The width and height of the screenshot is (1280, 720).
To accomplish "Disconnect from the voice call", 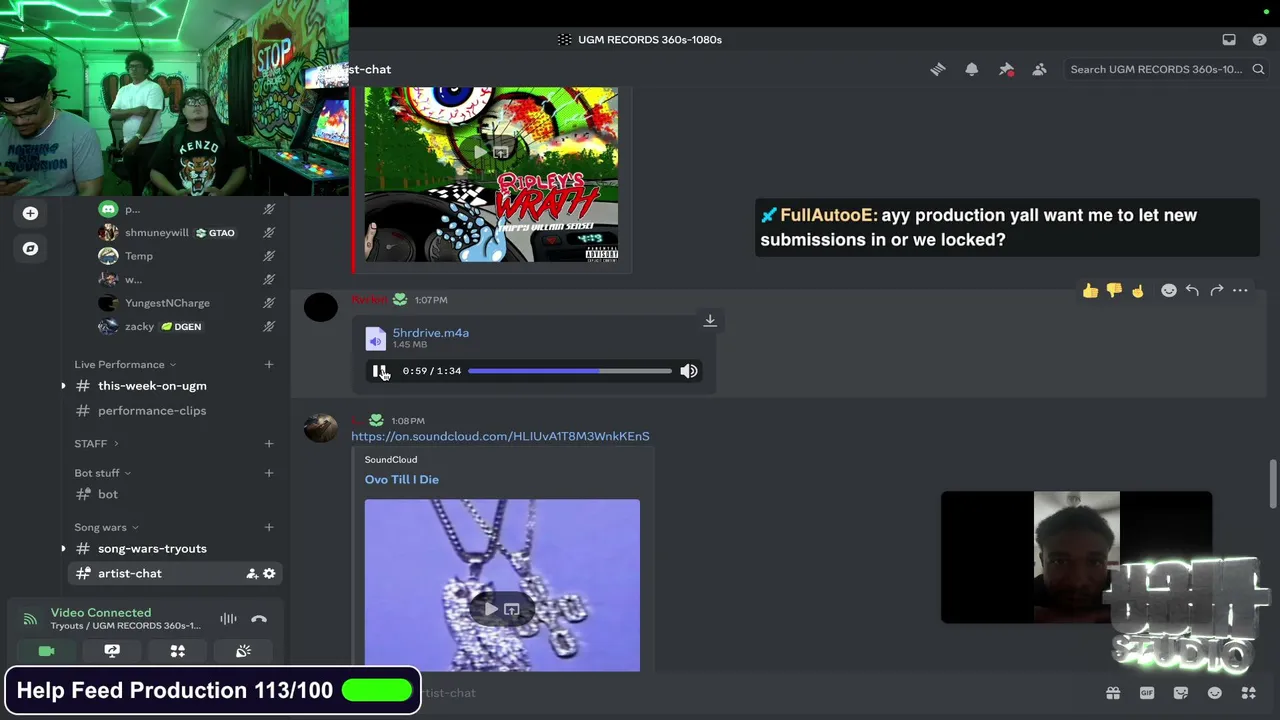I will pos(259,619).
